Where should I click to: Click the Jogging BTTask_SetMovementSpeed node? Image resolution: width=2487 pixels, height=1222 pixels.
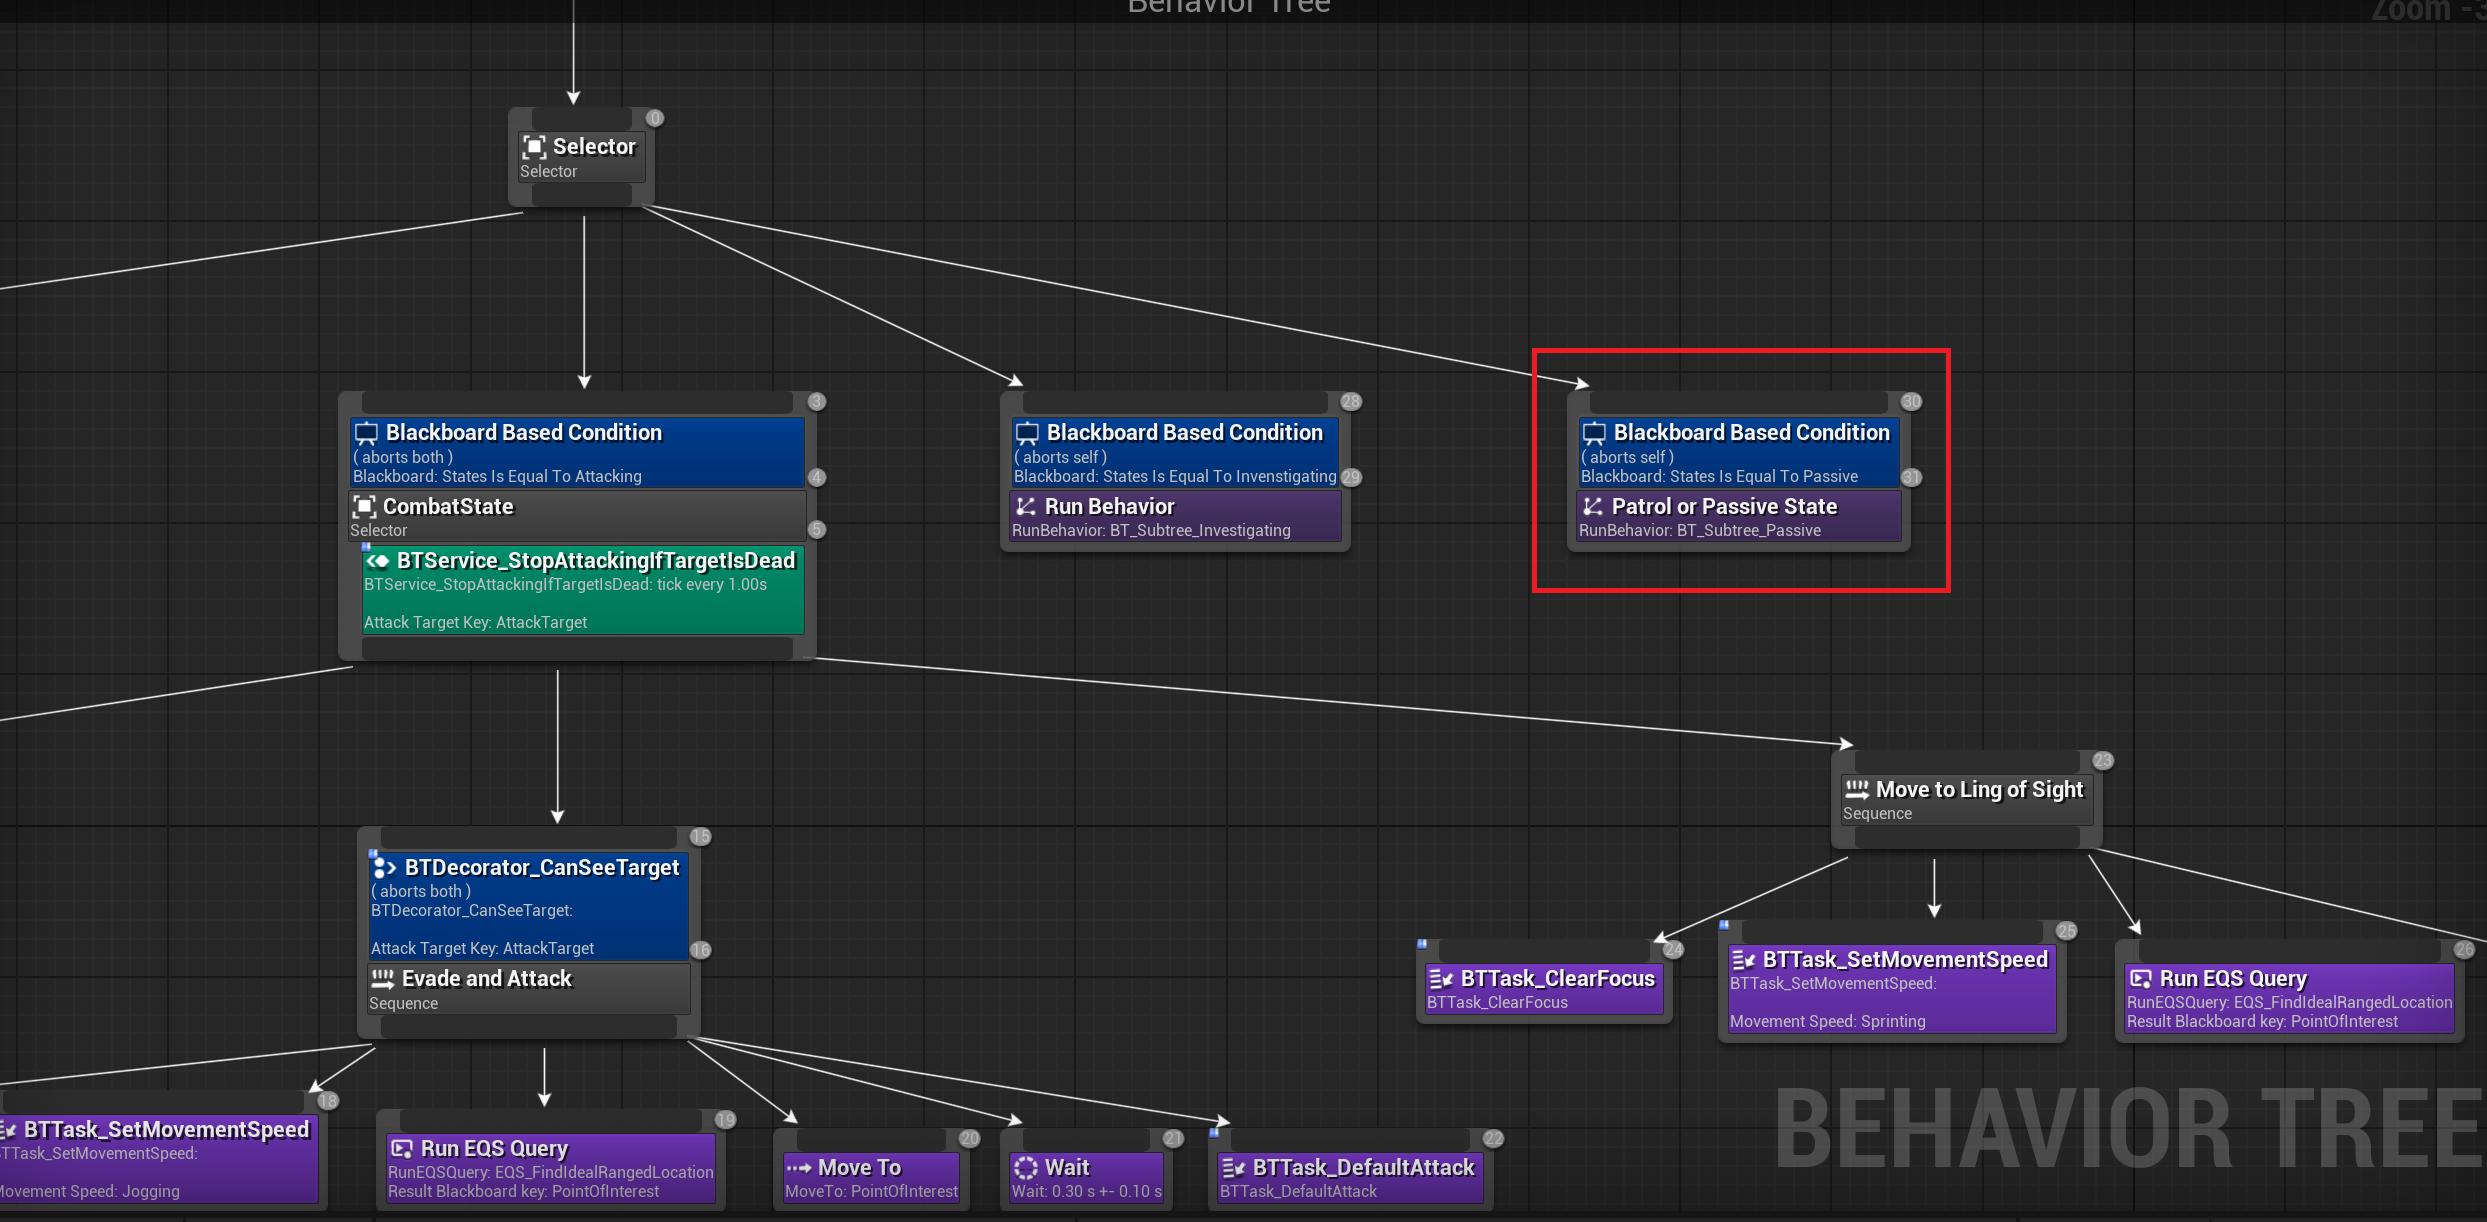(x=158, y=1159)
